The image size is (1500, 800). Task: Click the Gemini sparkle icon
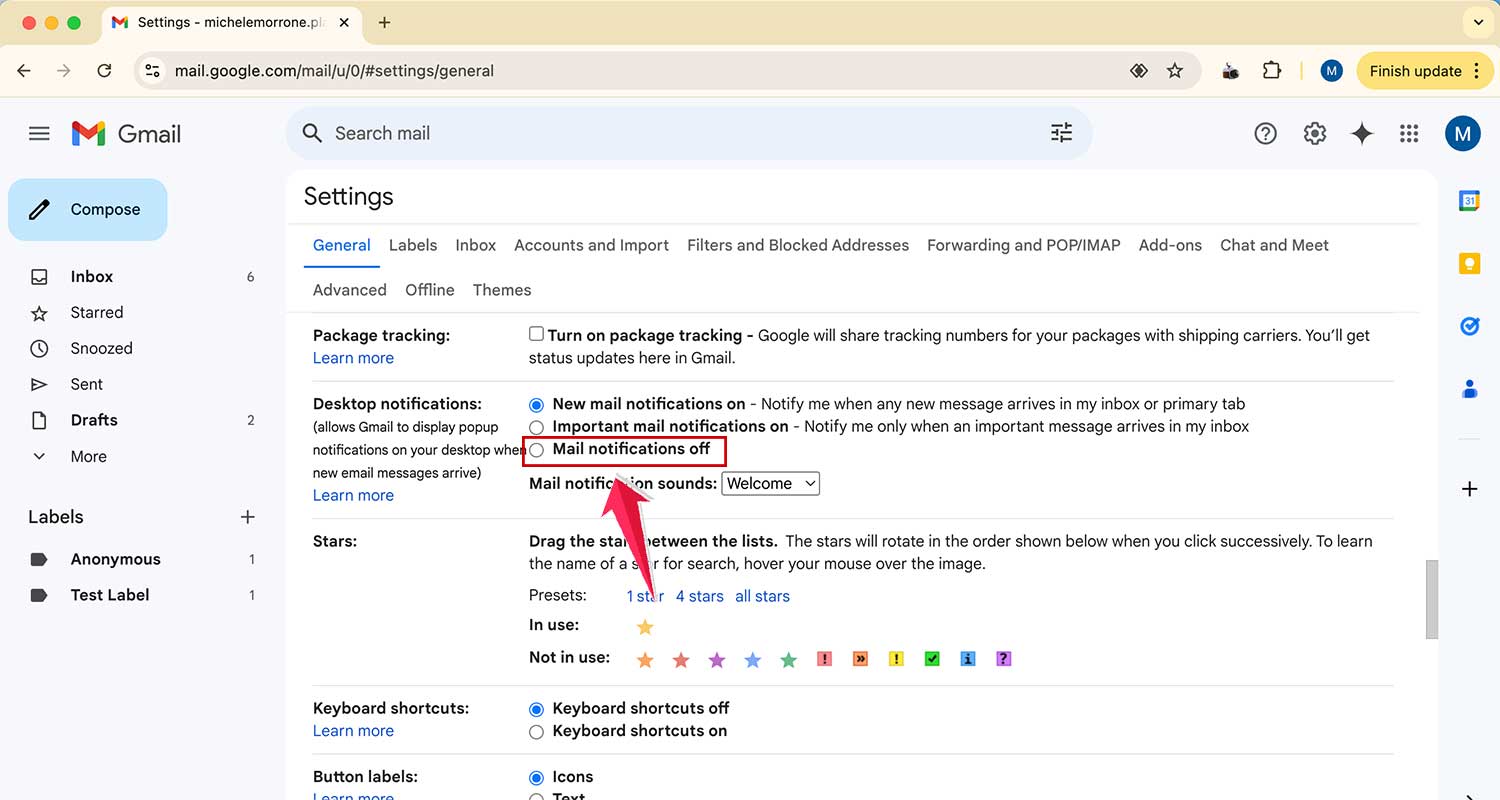point(1362,133)
